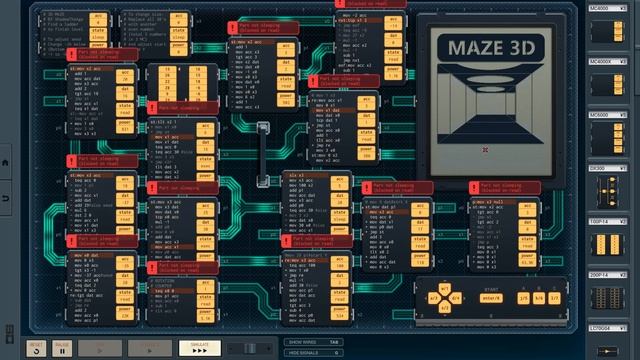This screenshot has width=640, height=360.
Task: Click SHOW WIRES toggle button
Action: coord(313,342)
